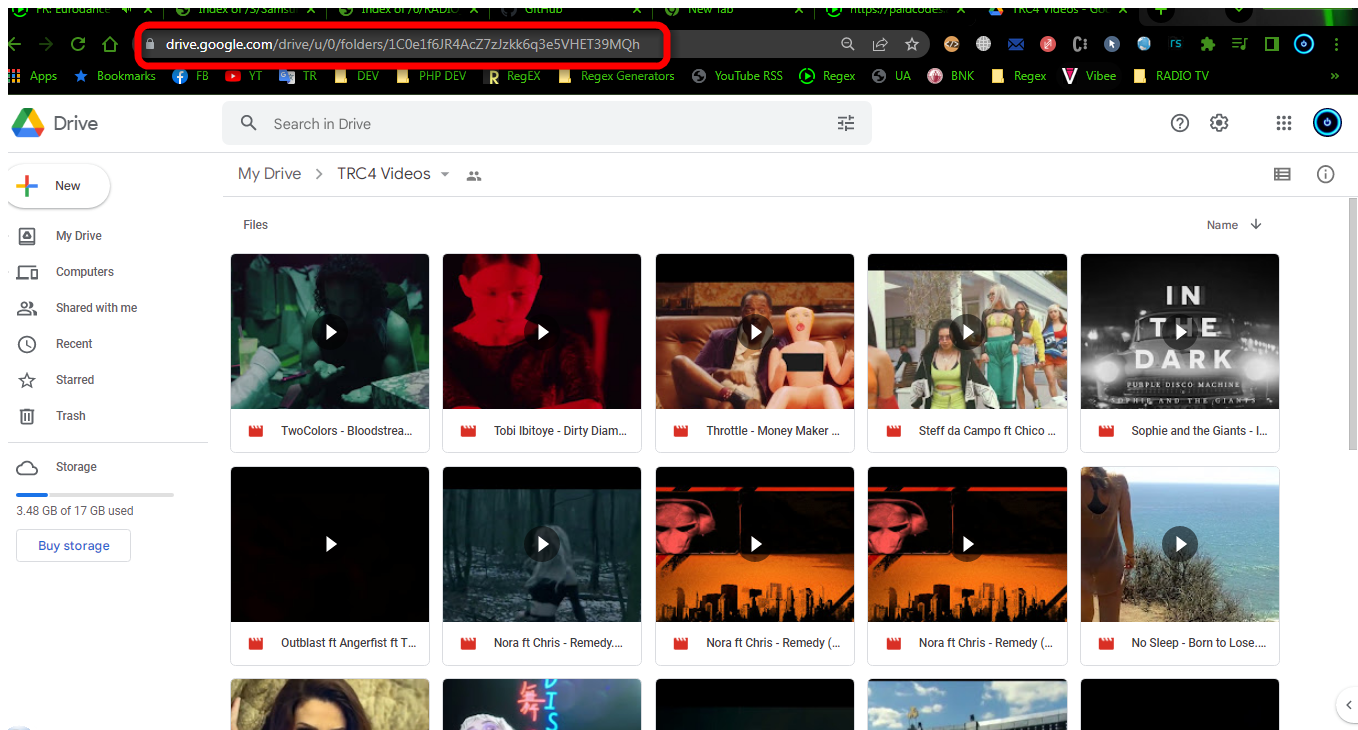Toggle the view details info panel
The image size is (1358, 730).
(x=1326, y=174)
